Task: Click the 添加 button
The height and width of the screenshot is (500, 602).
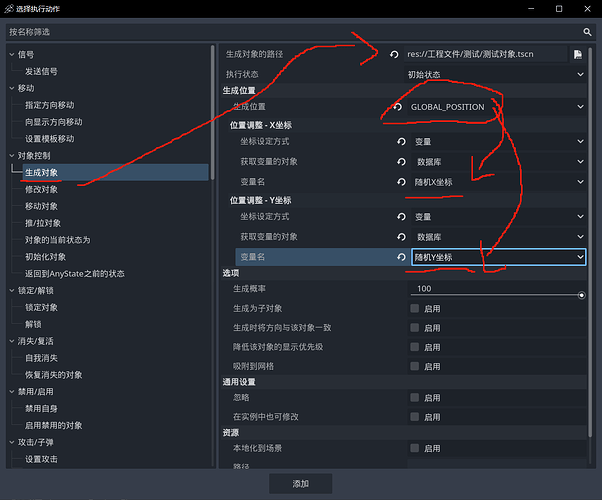Action: [x=300, y=483]
